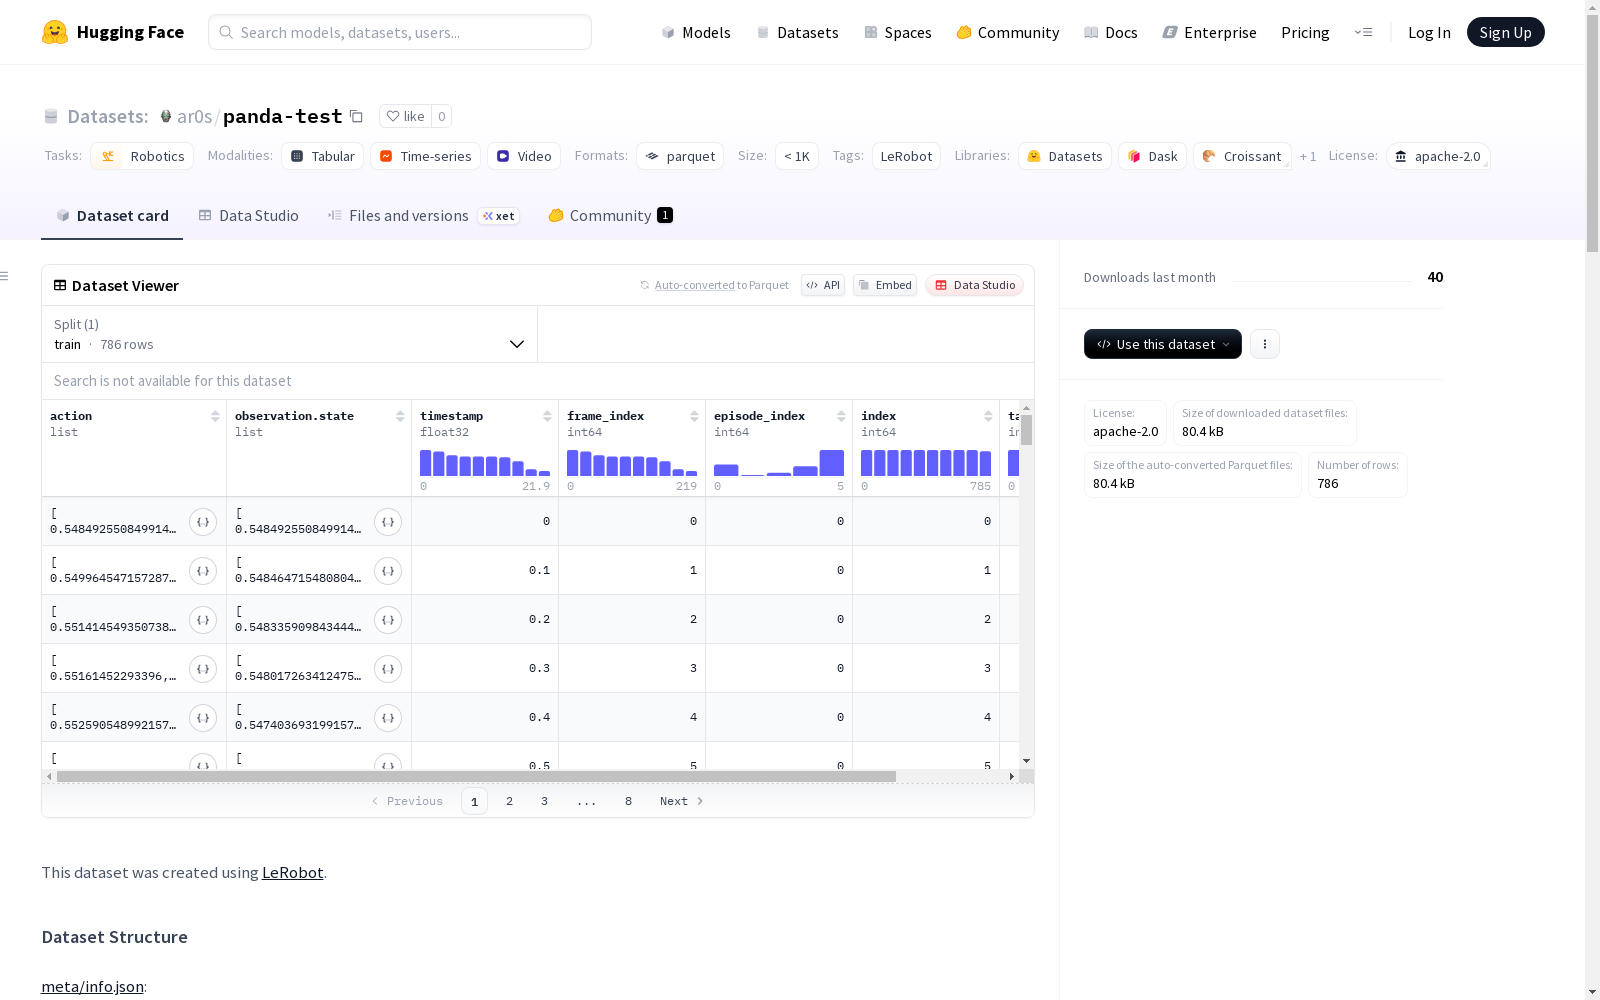Click the table vertical scrollbar thumb
Screen dimensions: 1600x1000
(1026, 430)
